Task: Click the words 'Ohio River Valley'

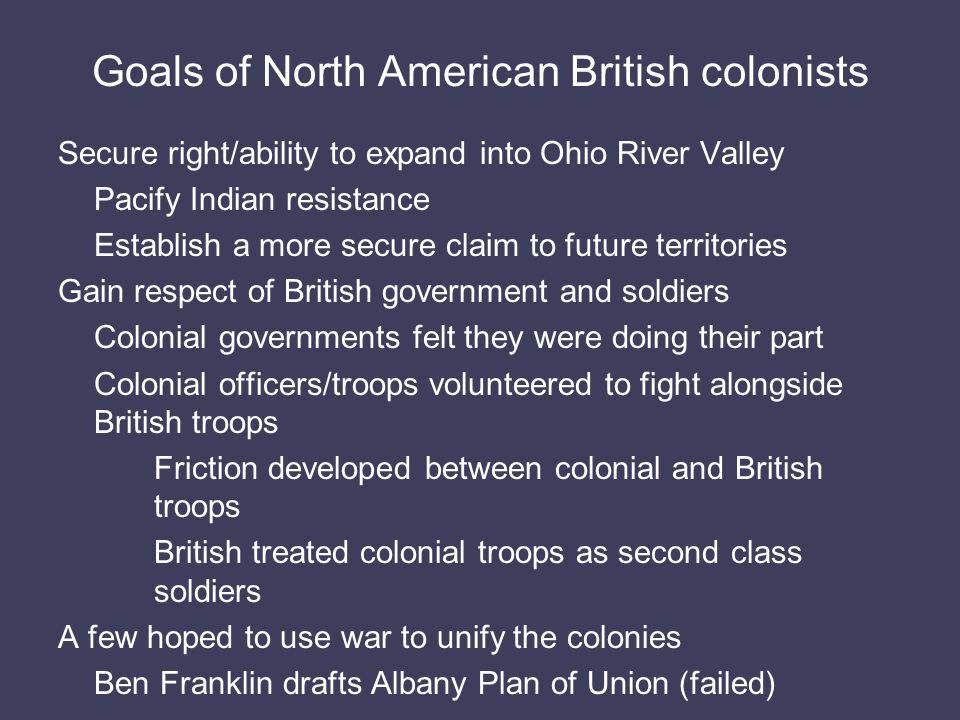Action: point(662,154)
